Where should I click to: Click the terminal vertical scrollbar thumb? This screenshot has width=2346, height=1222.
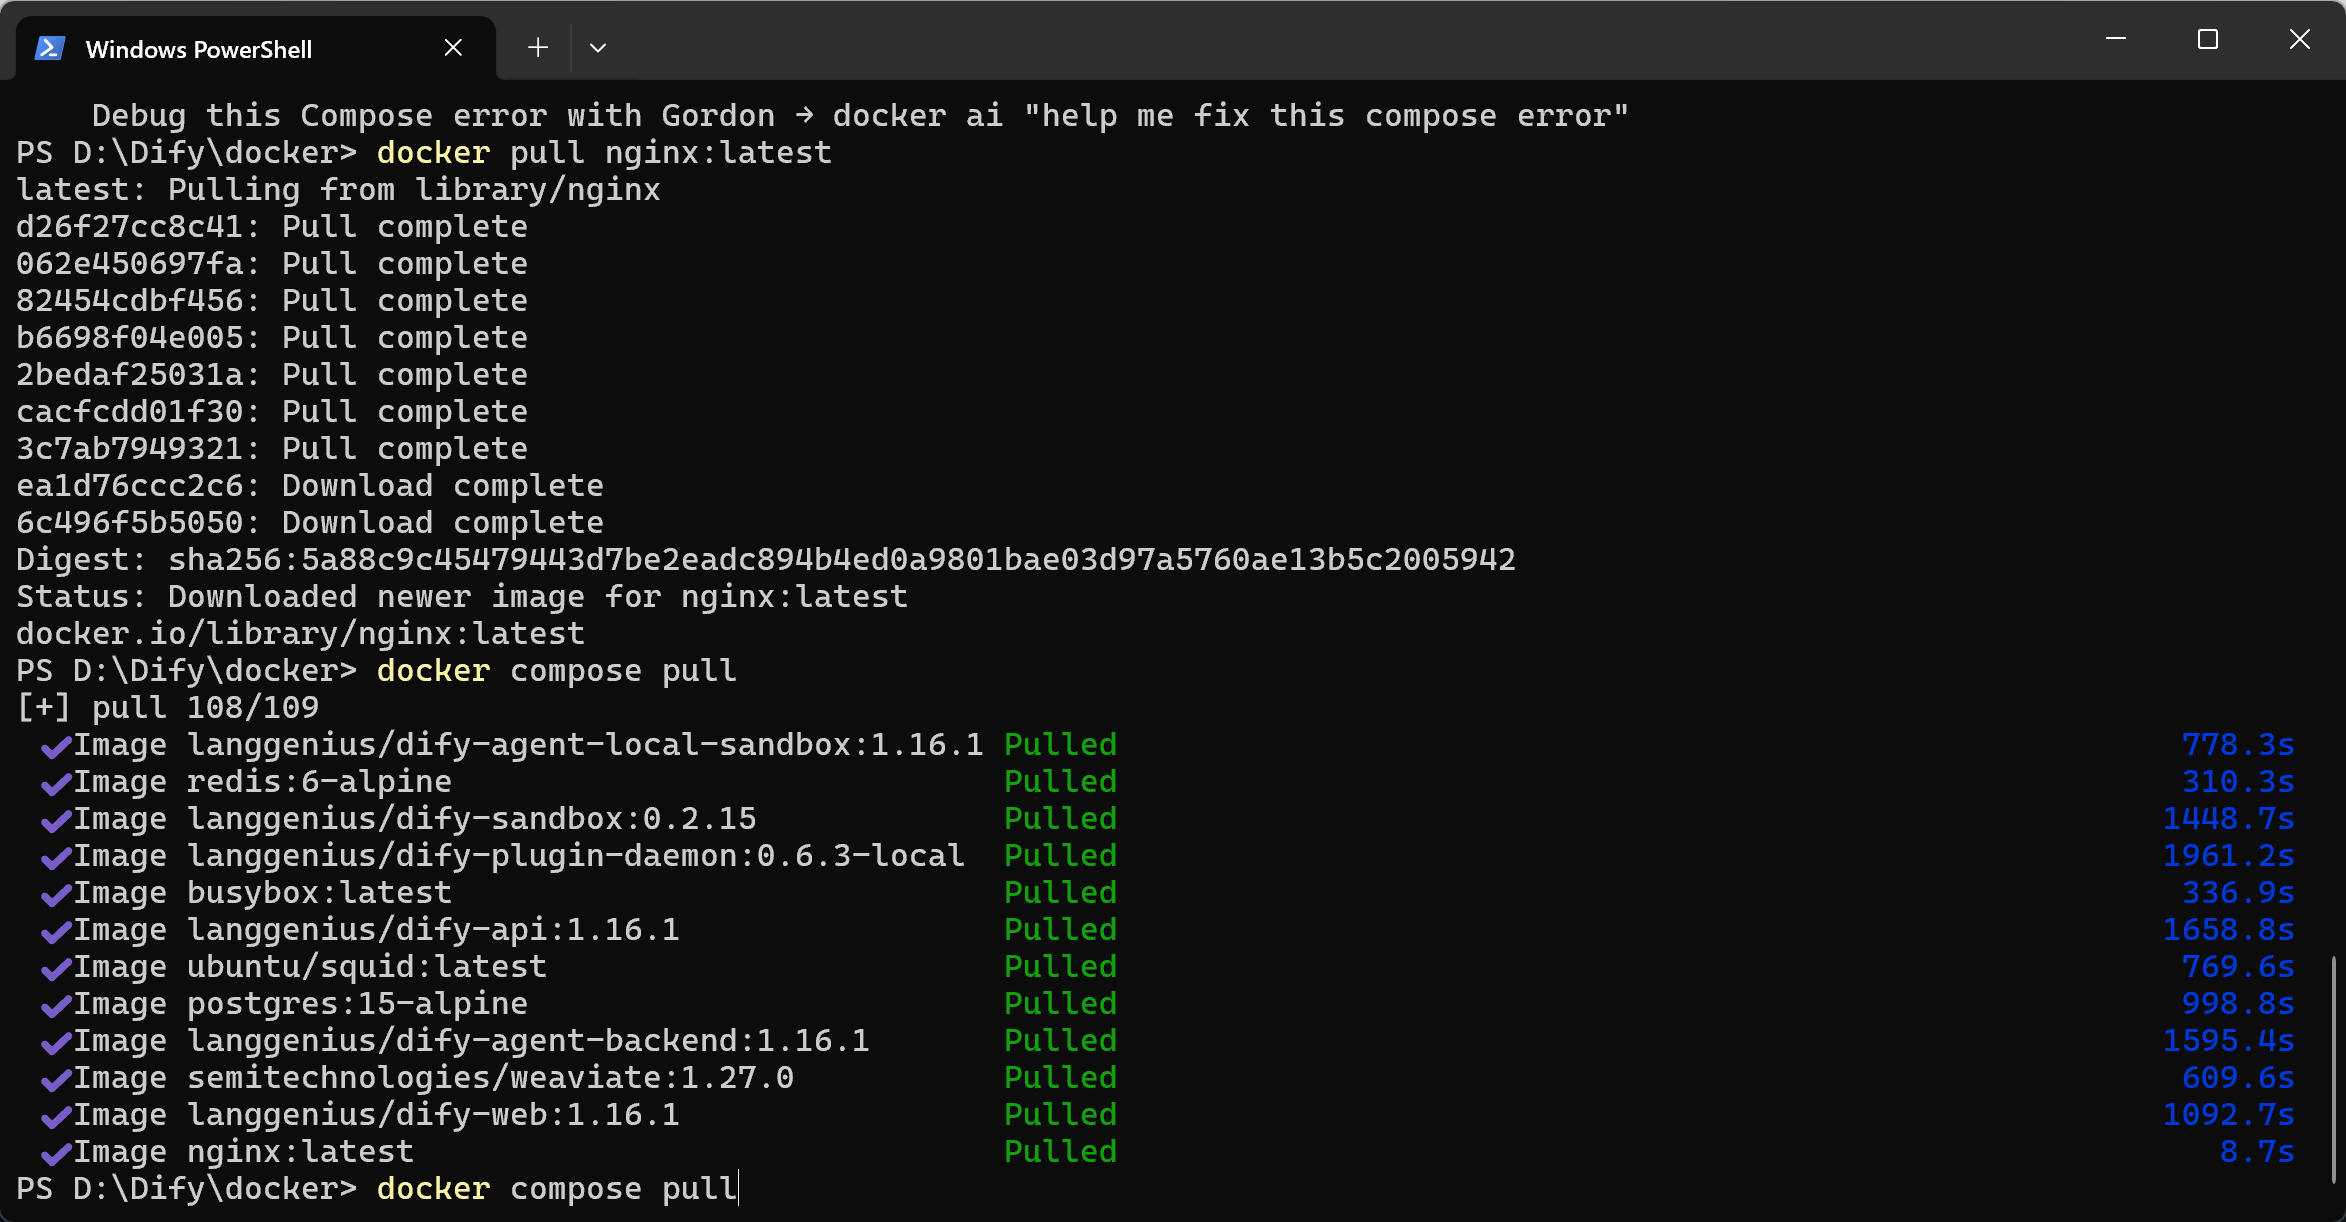2334,1070
